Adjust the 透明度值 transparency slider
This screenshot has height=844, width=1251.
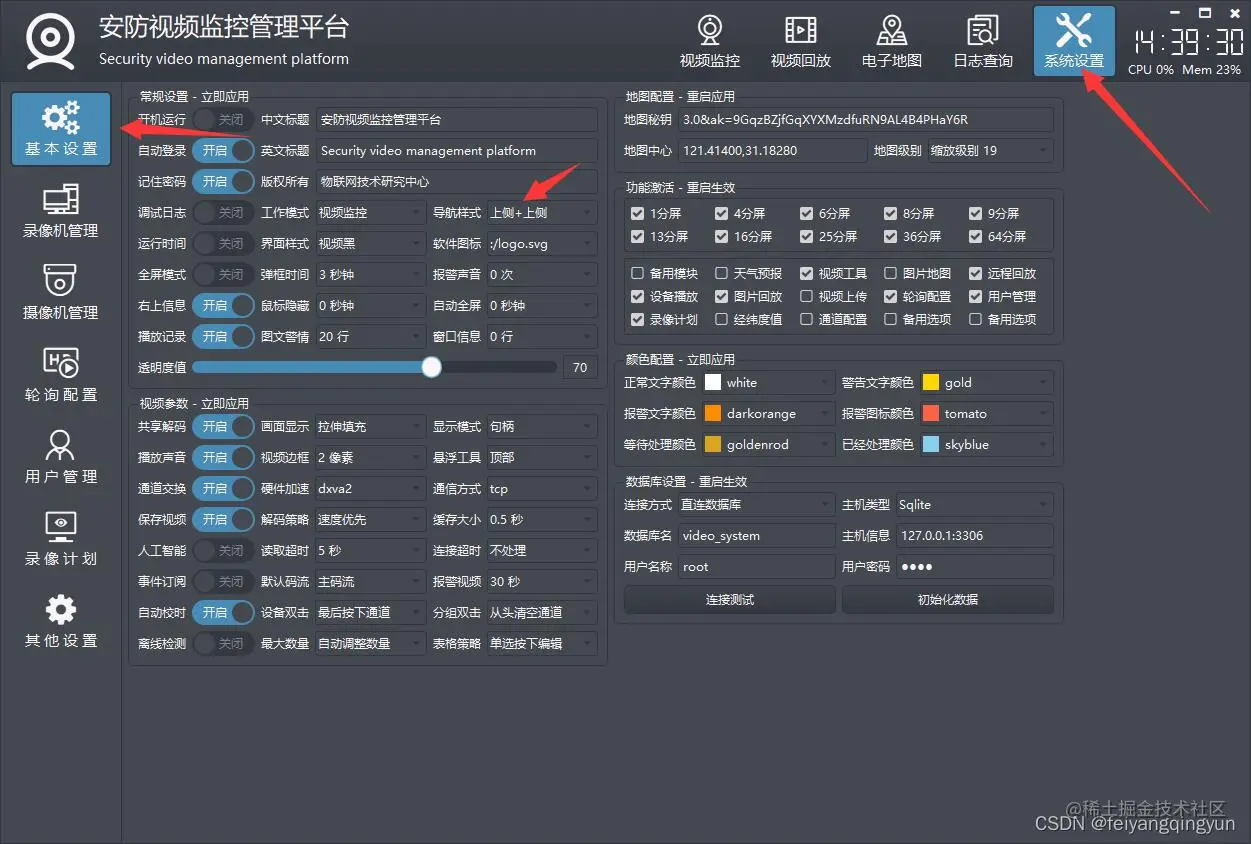pyautogui.click(x=431, y=367)
